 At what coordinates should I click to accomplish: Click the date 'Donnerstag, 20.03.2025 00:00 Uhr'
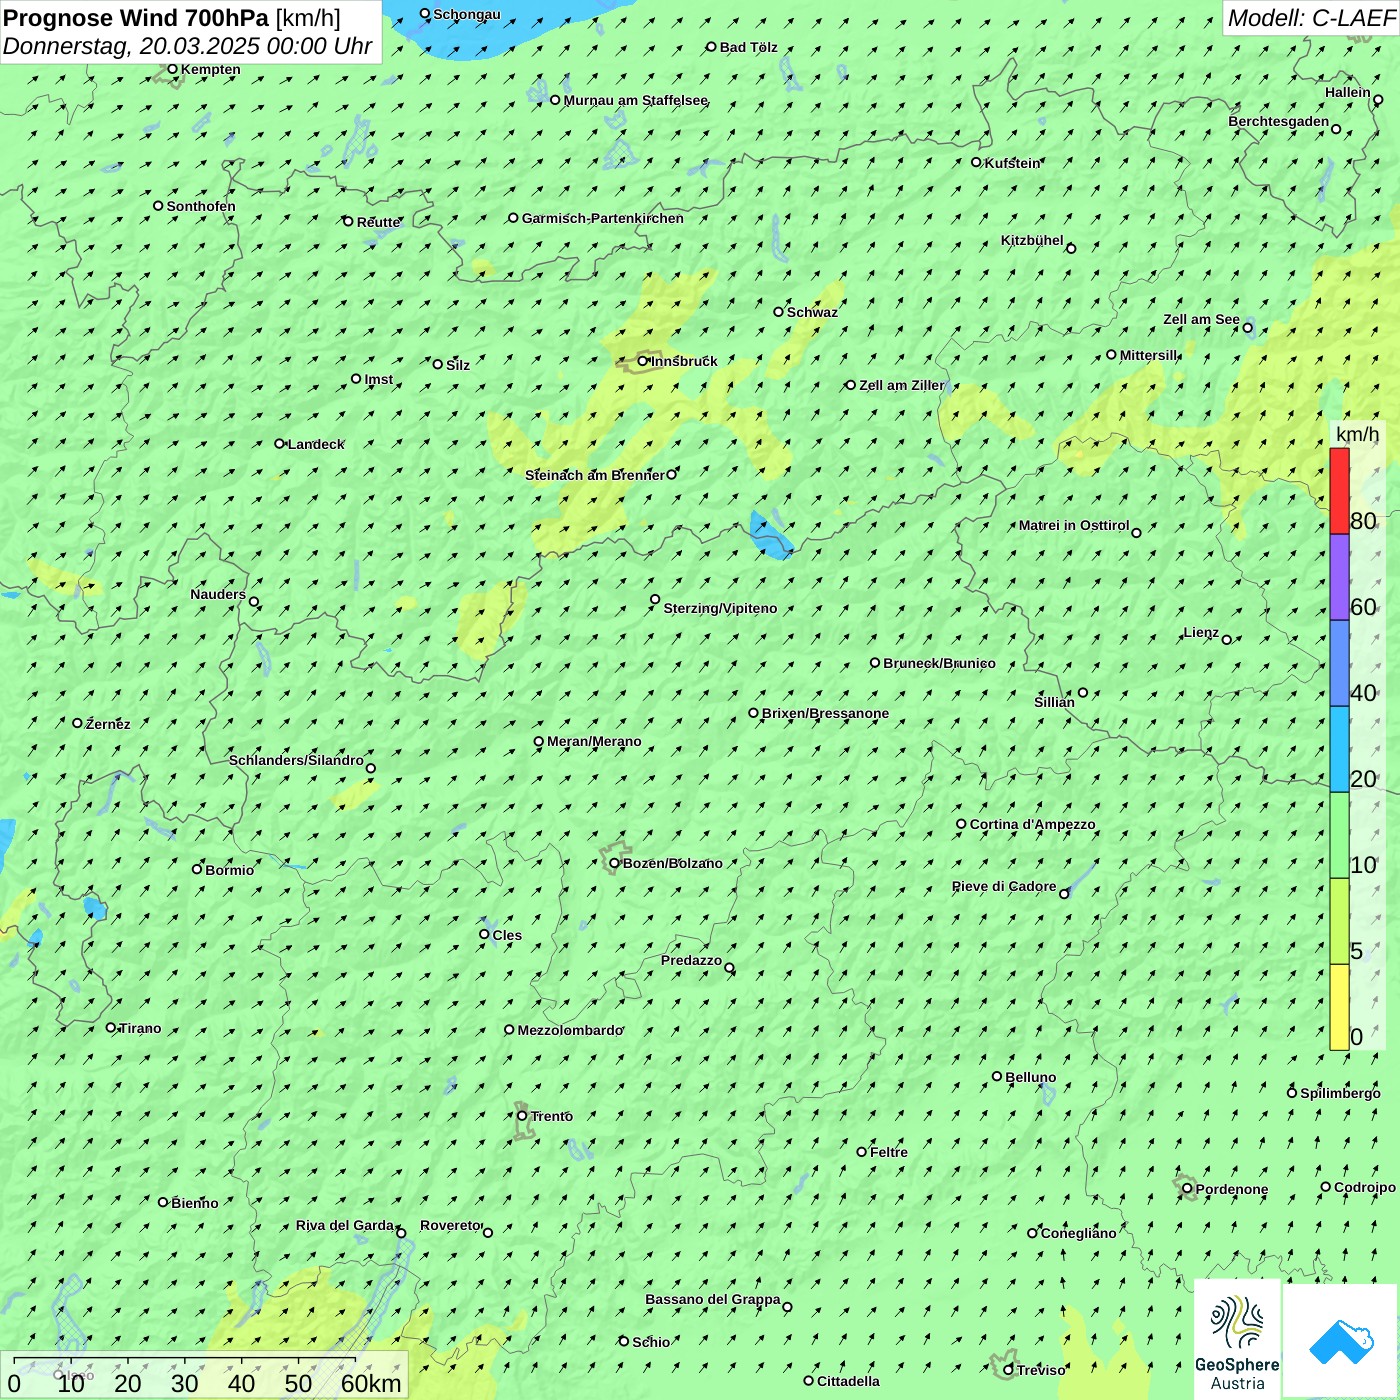click(x=187, y=46)
